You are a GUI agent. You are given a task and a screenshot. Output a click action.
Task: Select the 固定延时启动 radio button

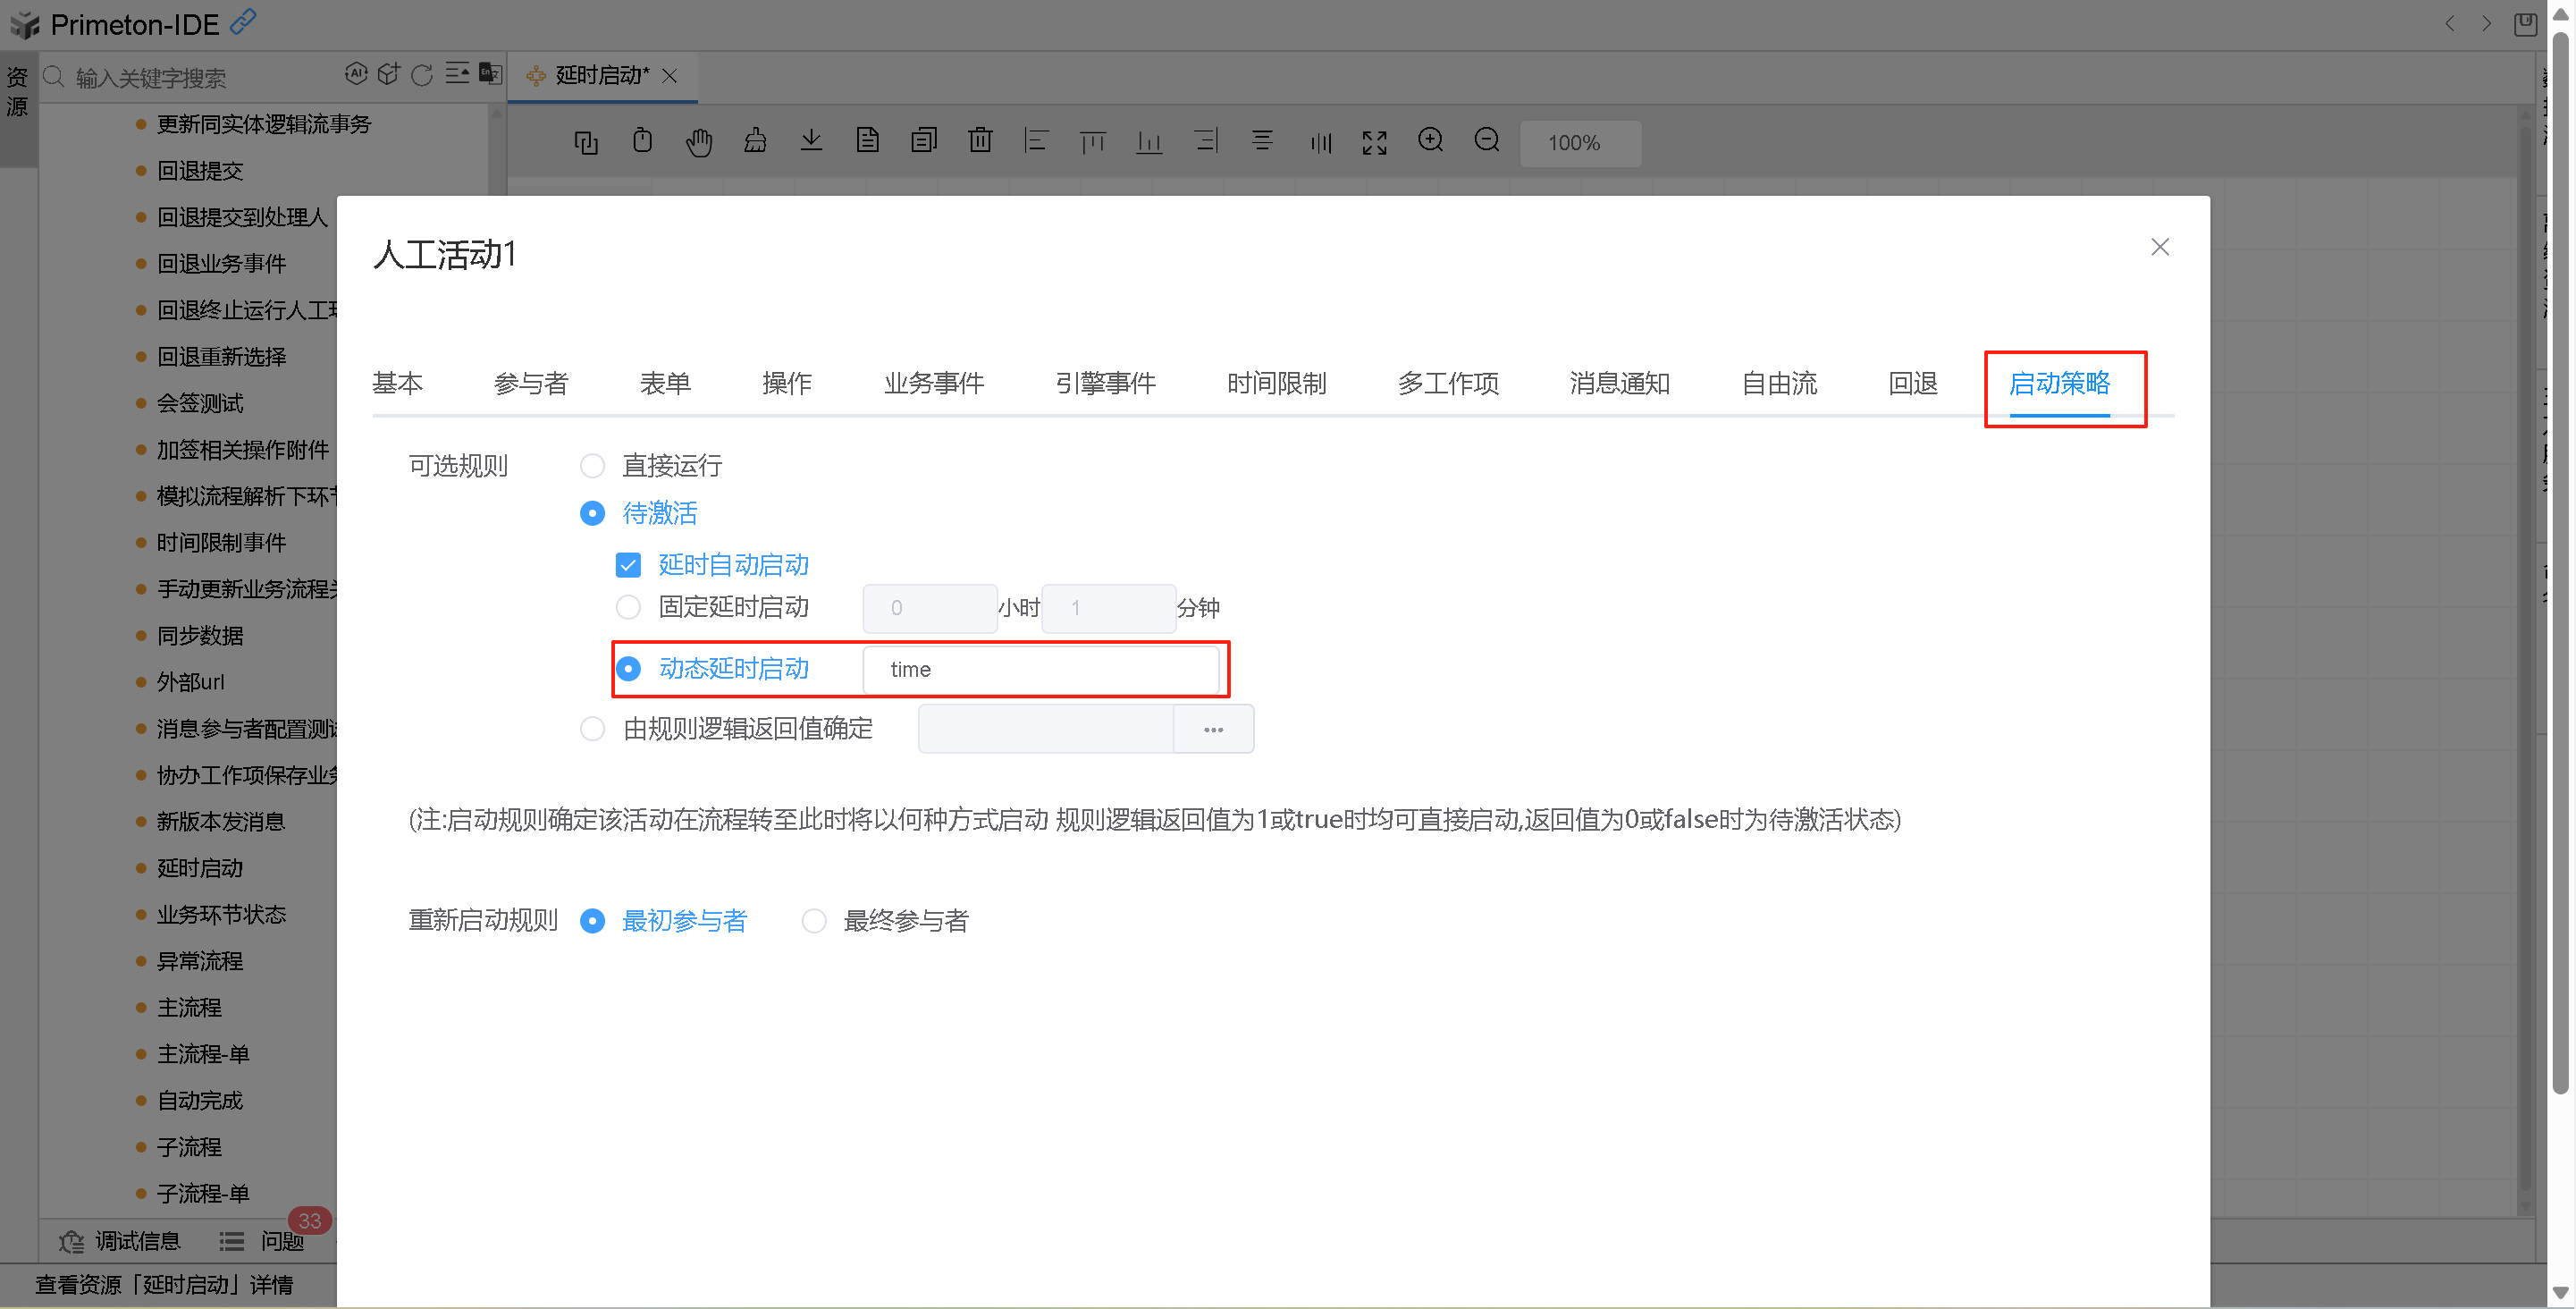pyautogui.click(x=628, y=607)
